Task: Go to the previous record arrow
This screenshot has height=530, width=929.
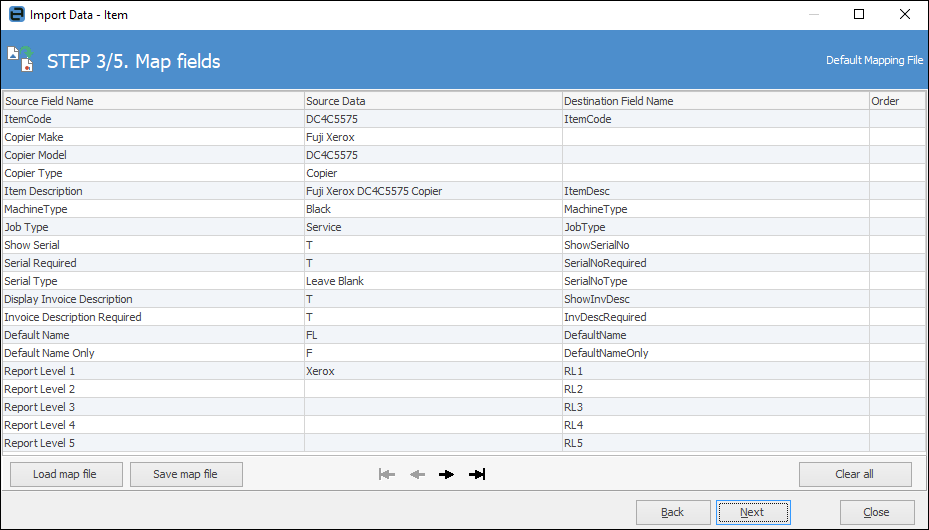Action: 418,474
